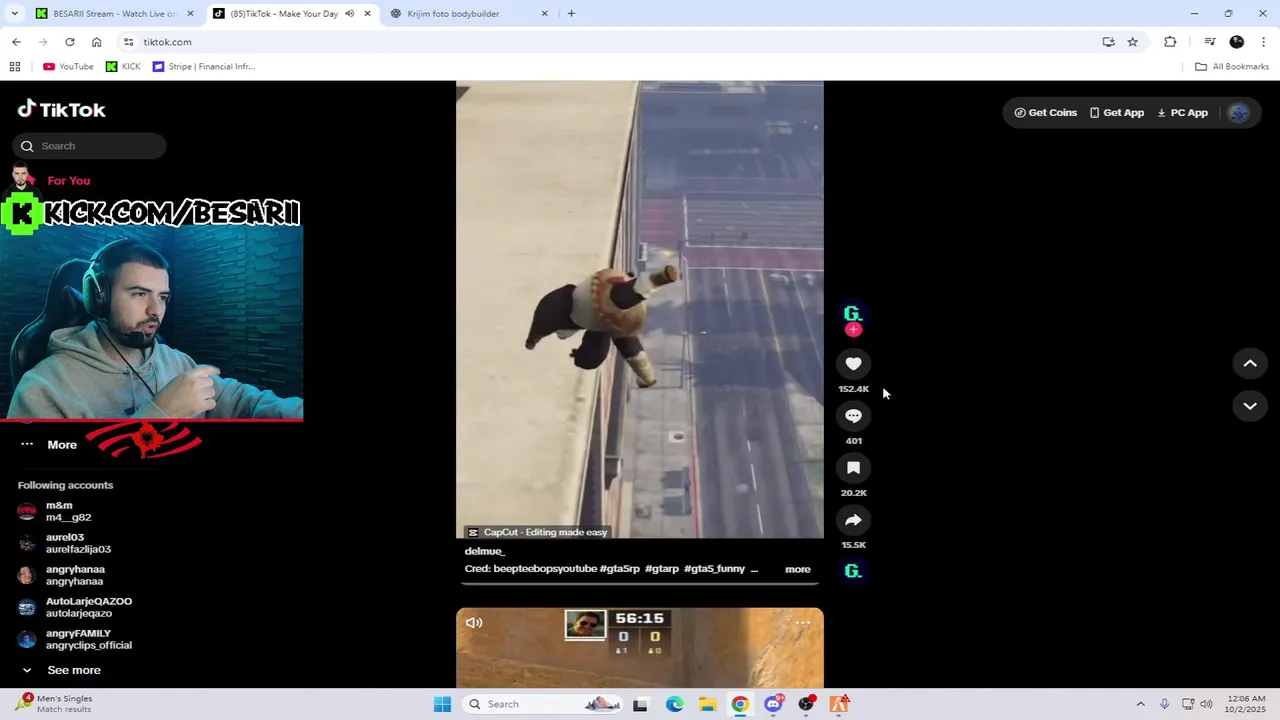Click the PC App download button

tap(1182, 113)
